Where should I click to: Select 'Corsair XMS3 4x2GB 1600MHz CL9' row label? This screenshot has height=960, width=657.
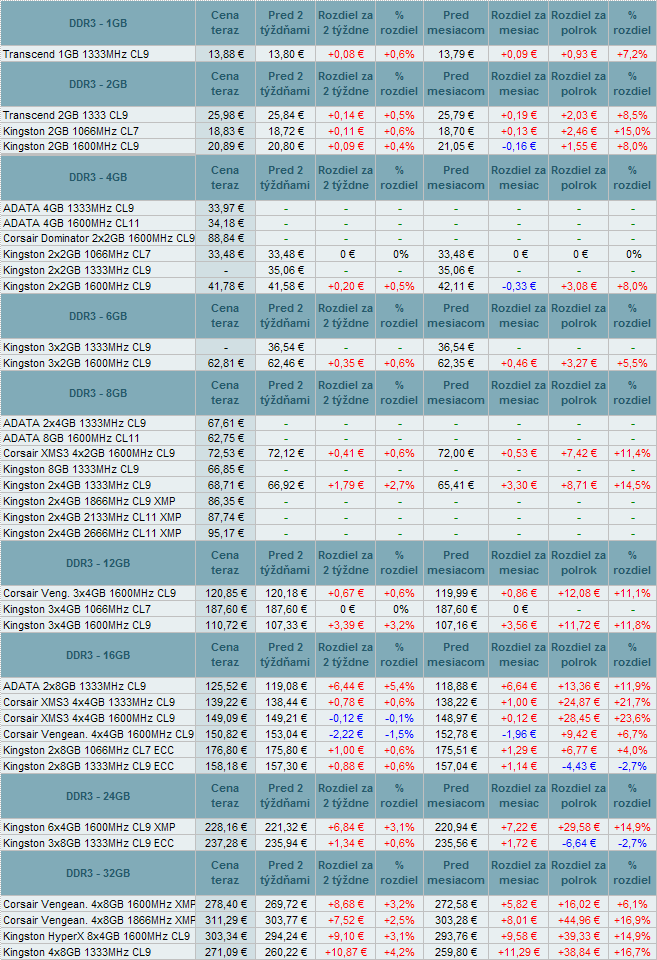pos(89,454)
